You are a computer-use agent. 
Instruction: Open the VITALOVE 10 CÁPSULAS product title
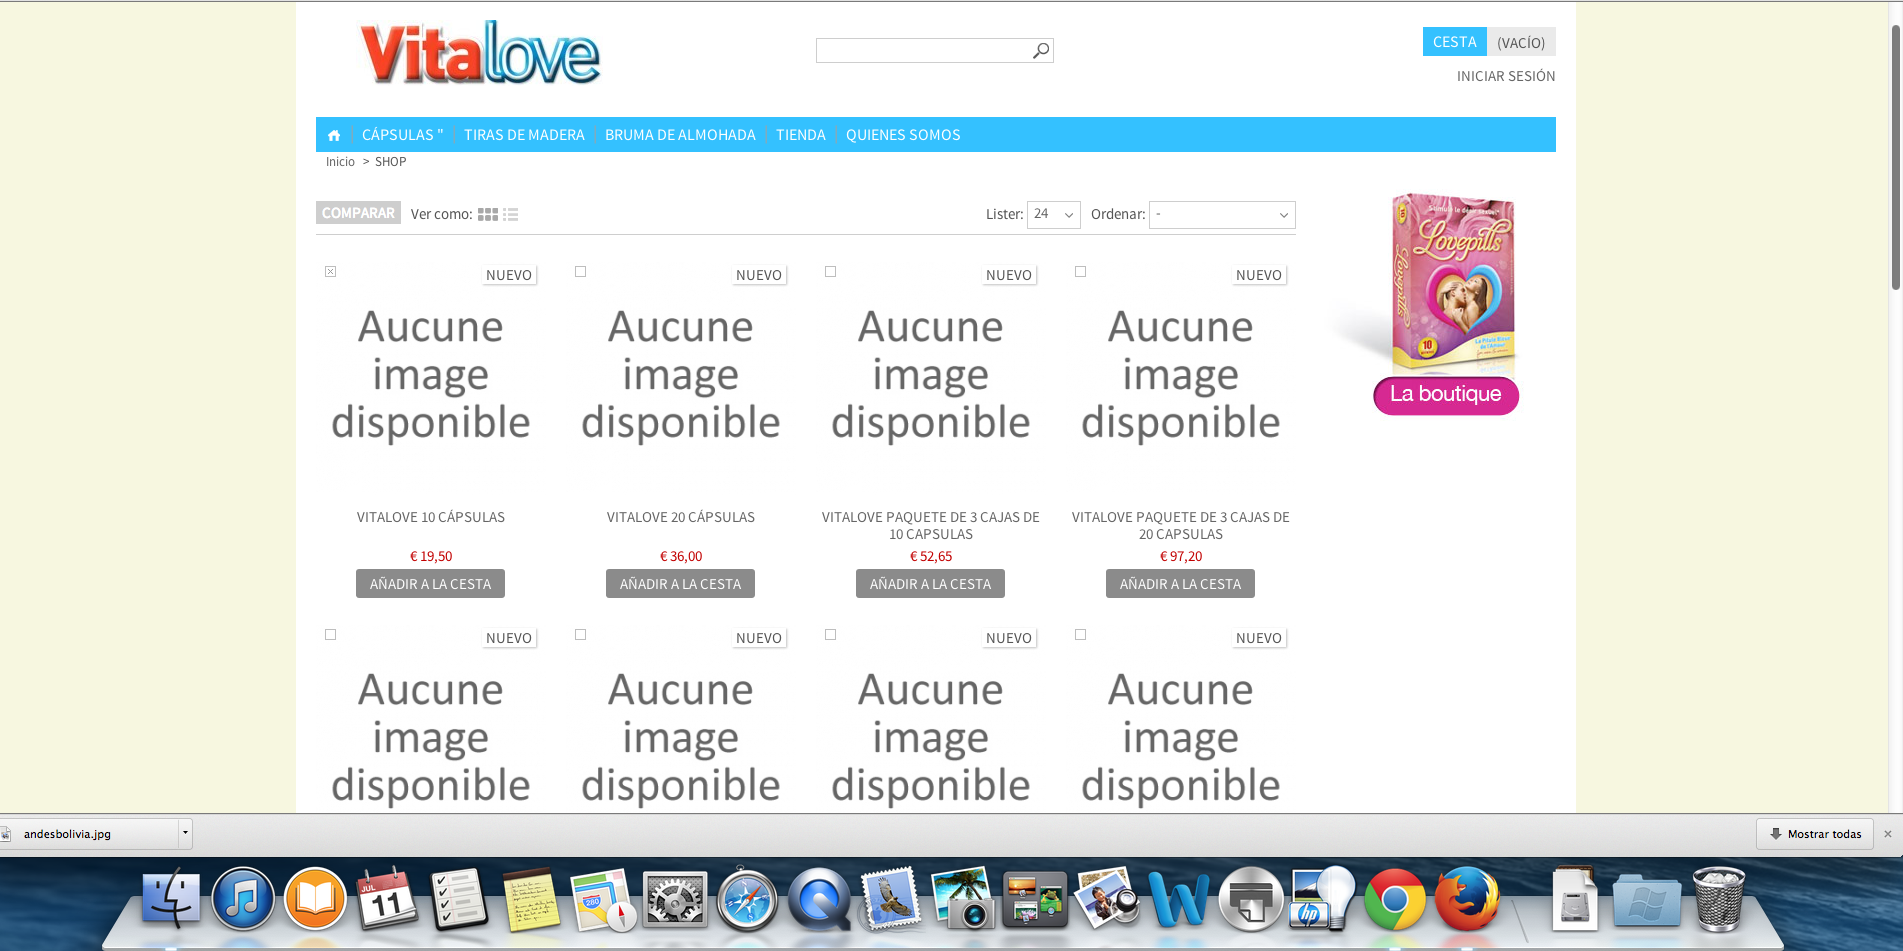coord(431,517)
